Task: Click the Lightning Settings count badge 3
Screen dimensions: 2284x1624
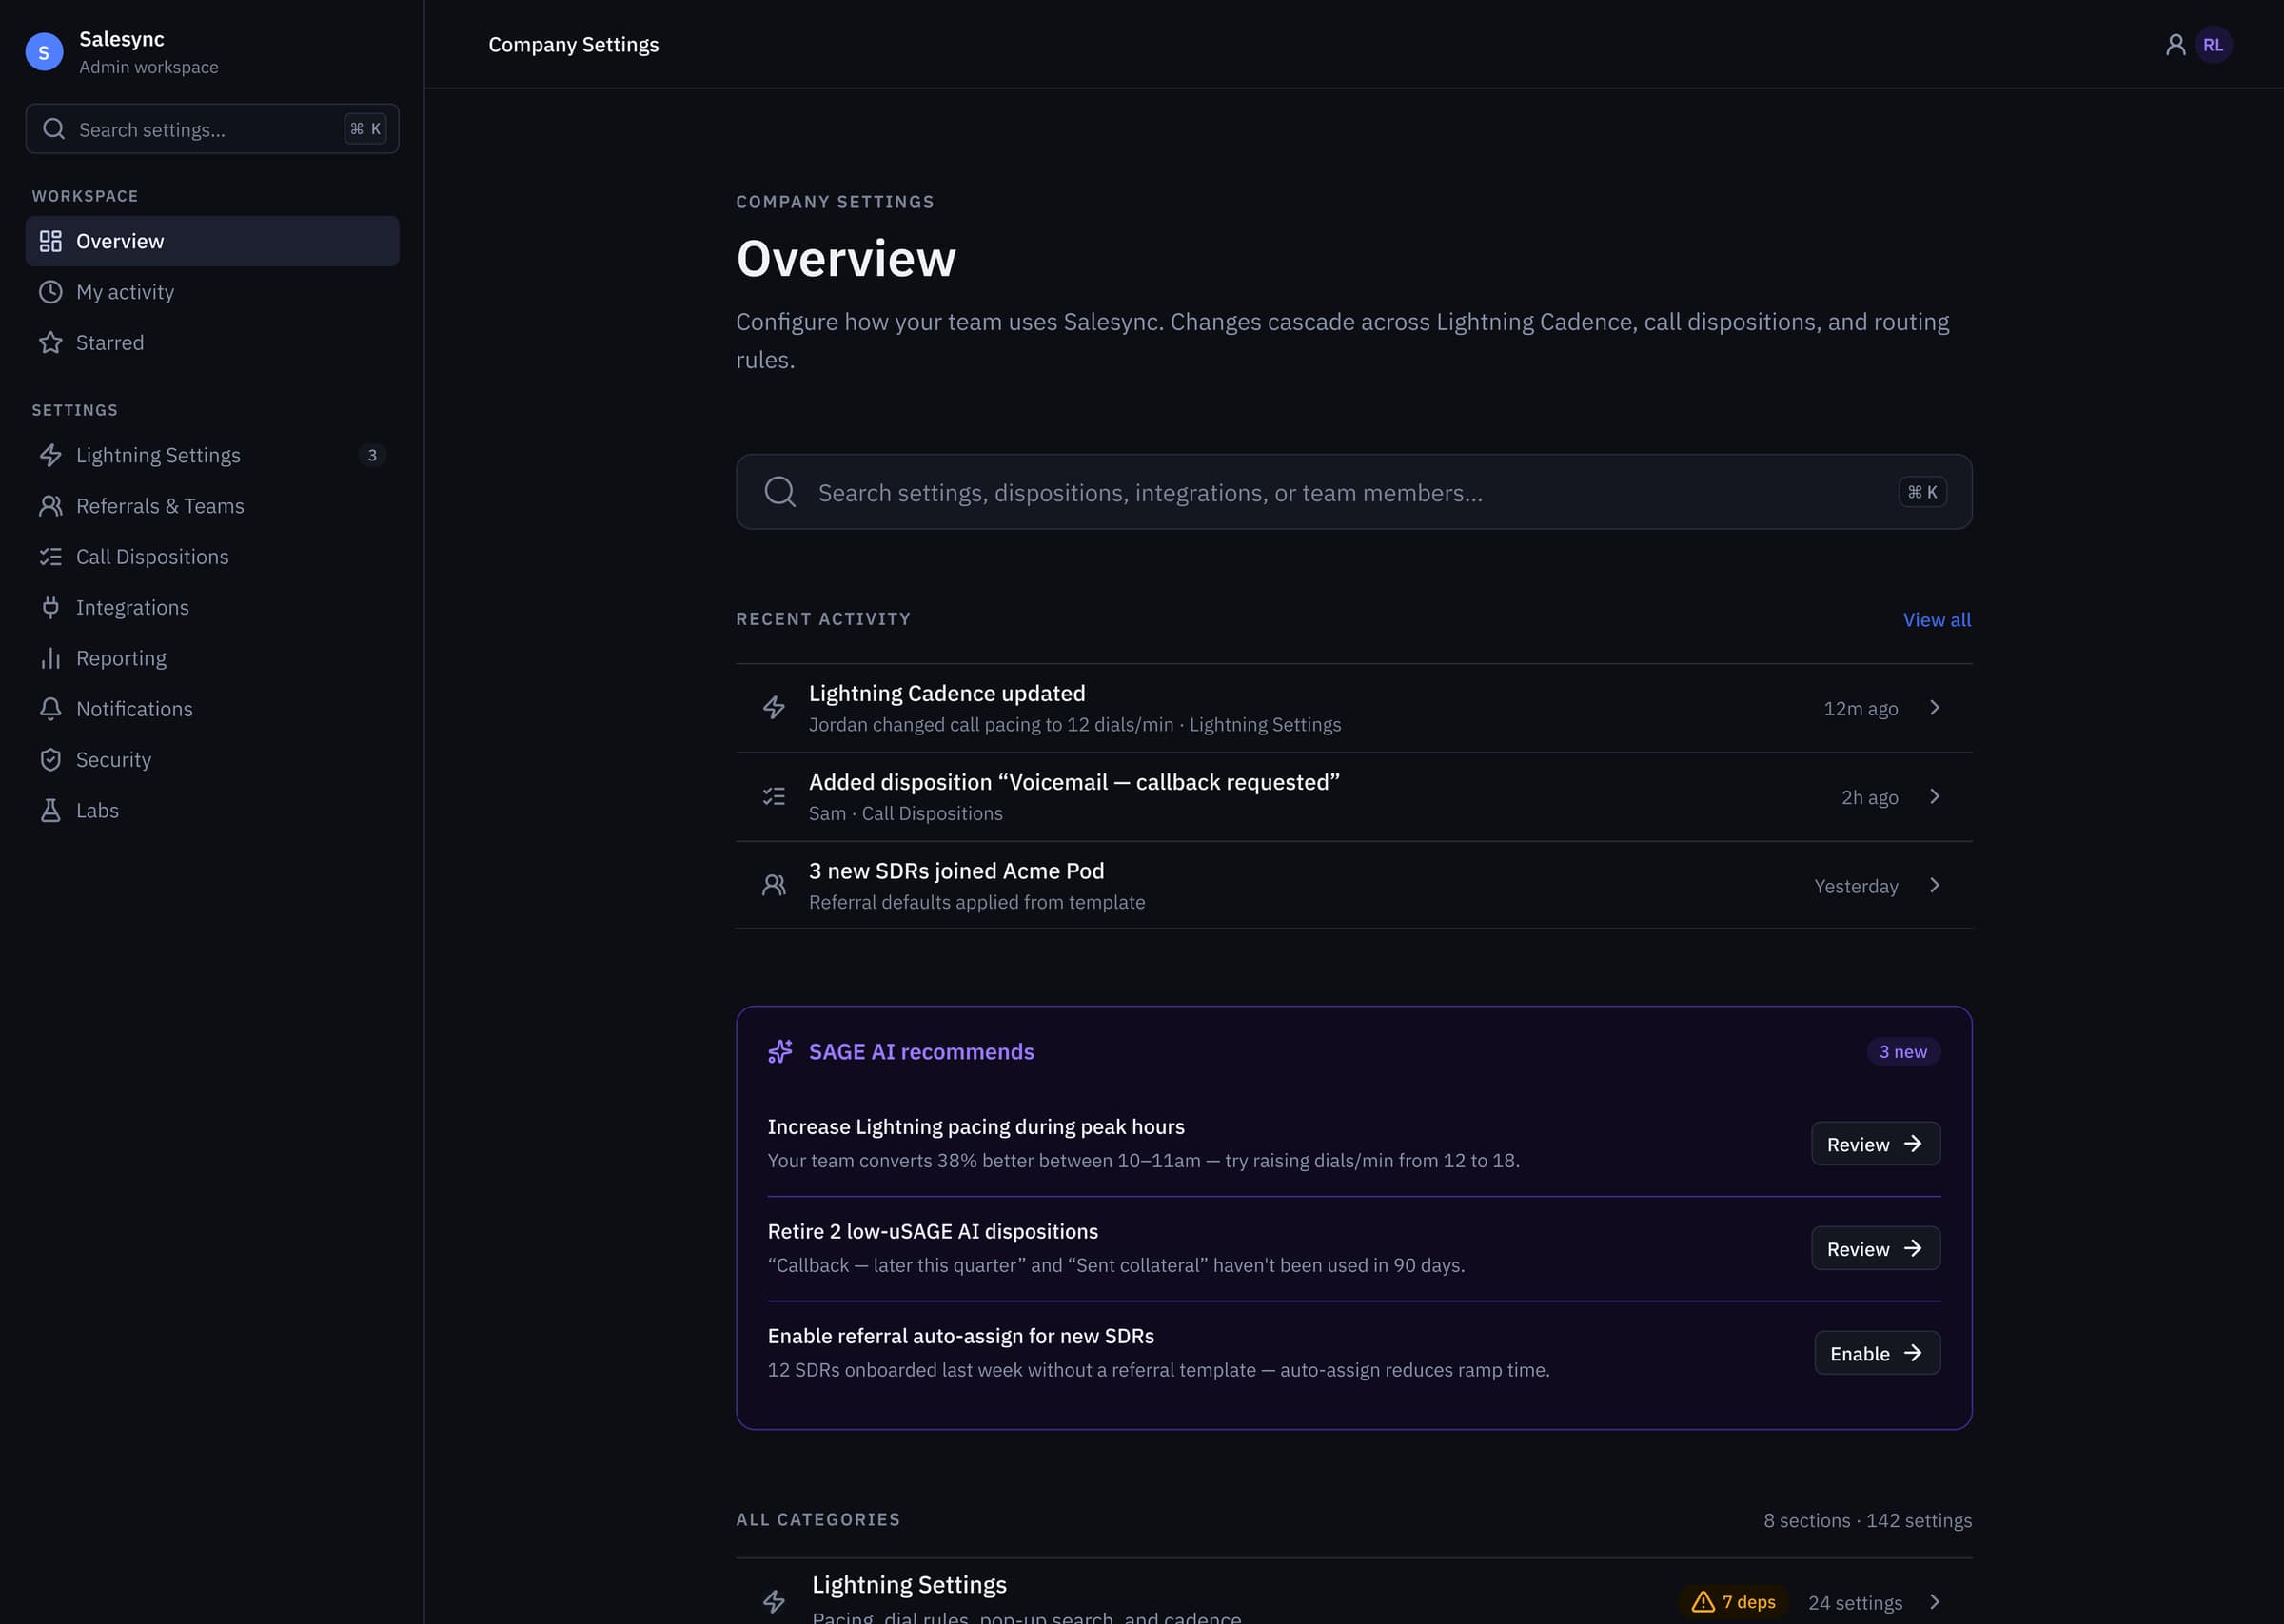Action: (372, 455)
